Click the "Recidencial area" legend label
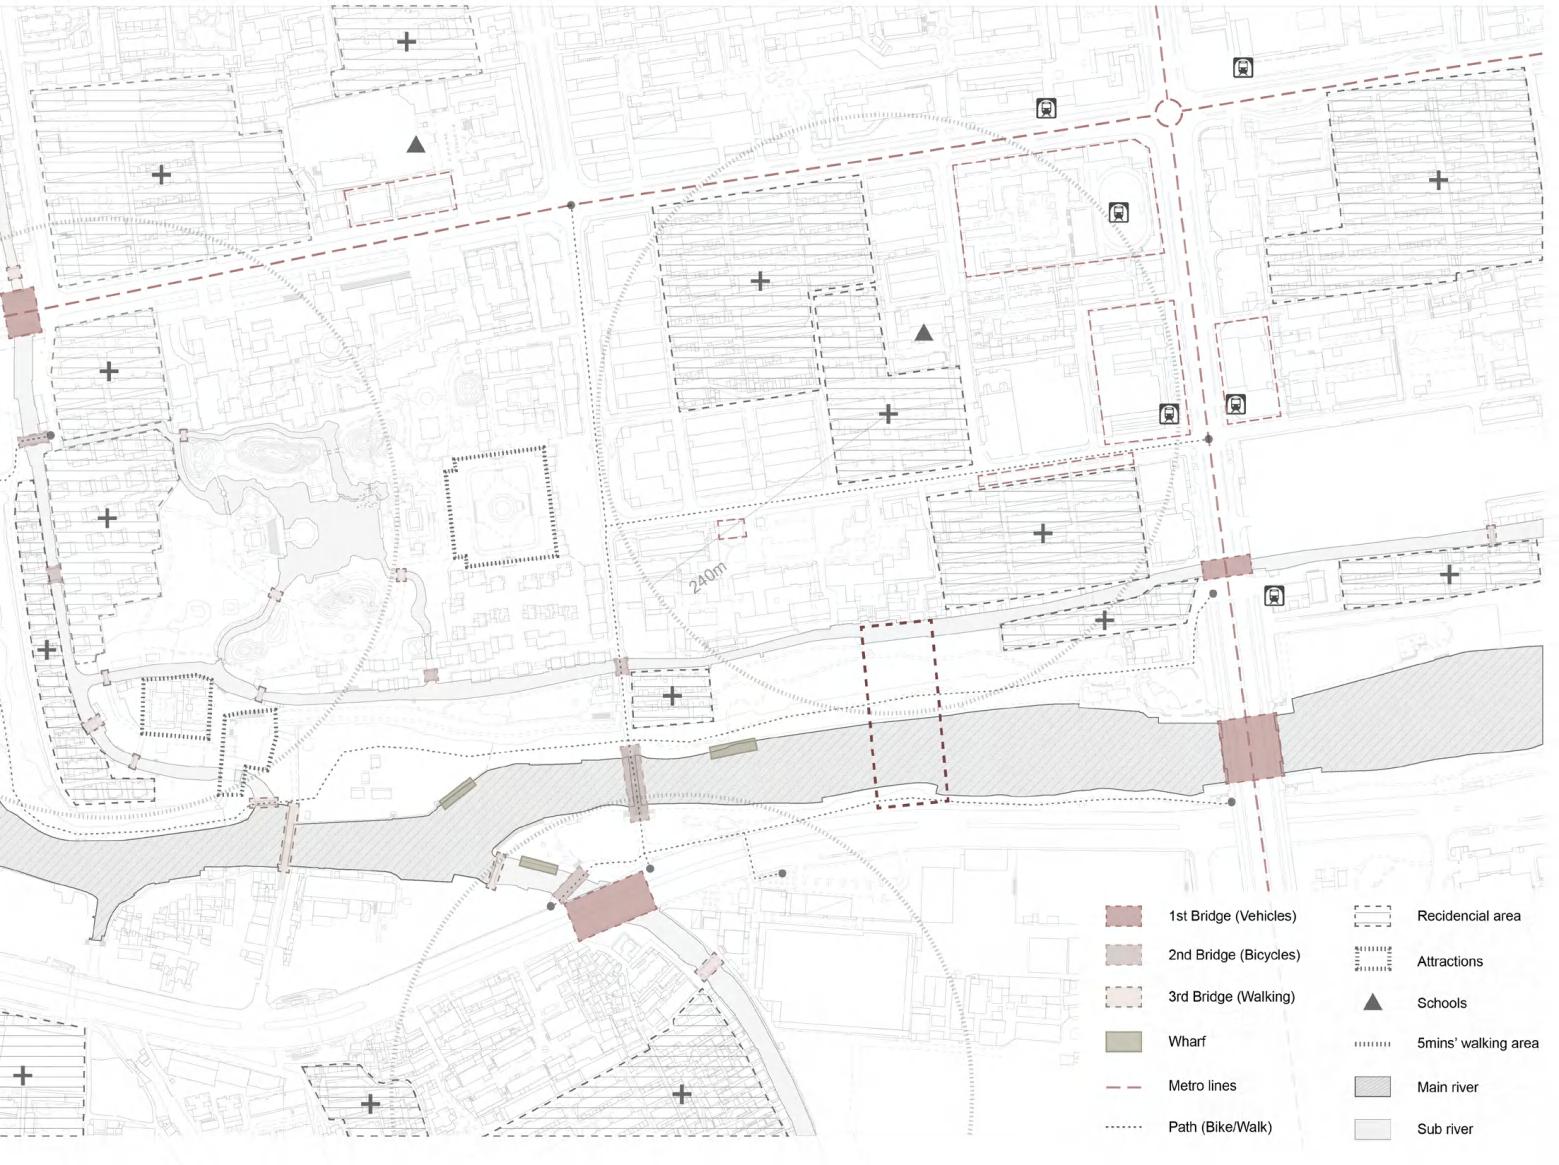This screenshot has height=1165, width=1559. pos(1469,916)
